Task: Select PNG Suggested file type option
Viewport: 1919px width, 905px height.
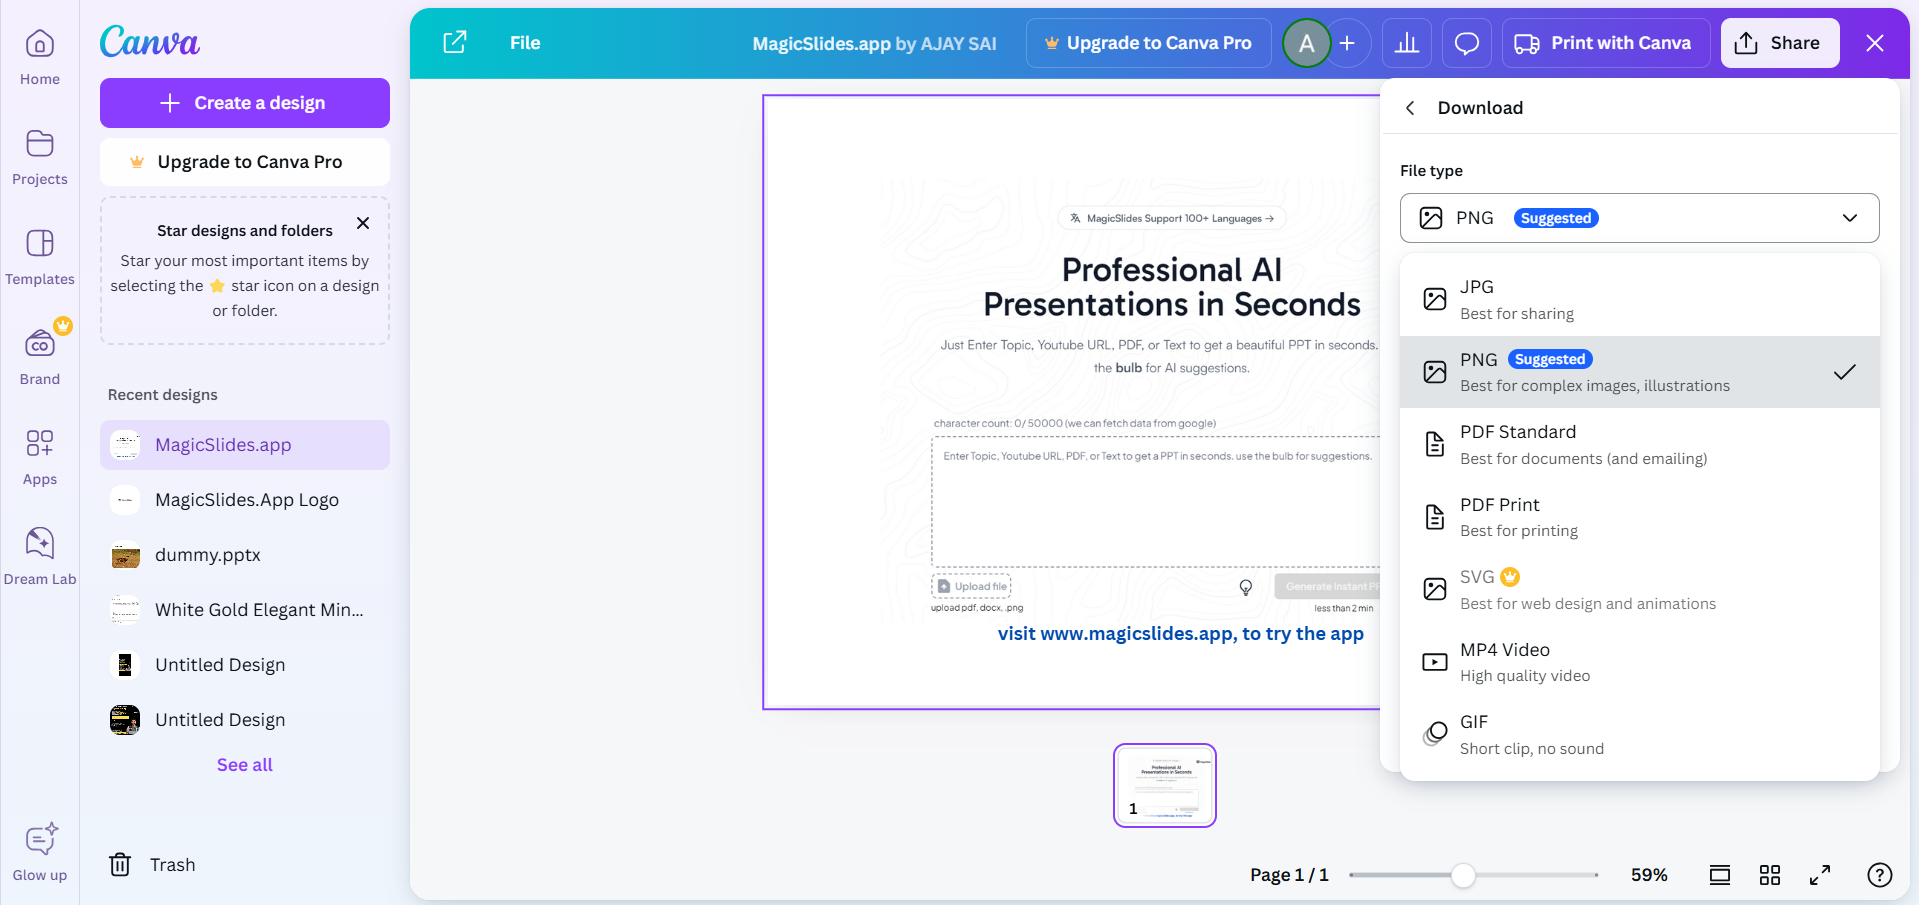Action: click(1640, 372)
